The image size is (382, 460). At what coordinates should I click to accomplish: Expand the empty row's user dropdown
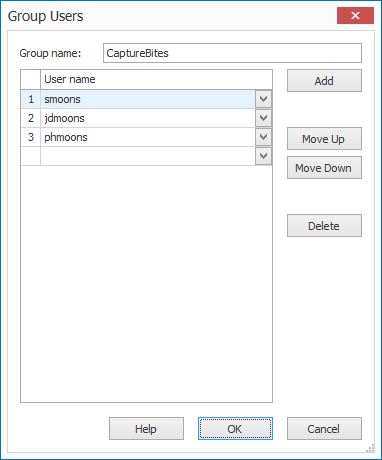coord(263,156)
